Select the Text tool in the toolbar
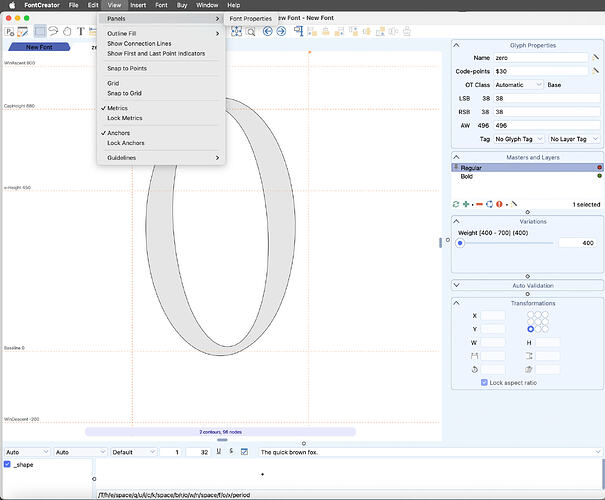The width and height of the screenshot is (605, 500). tap(81, 31)
